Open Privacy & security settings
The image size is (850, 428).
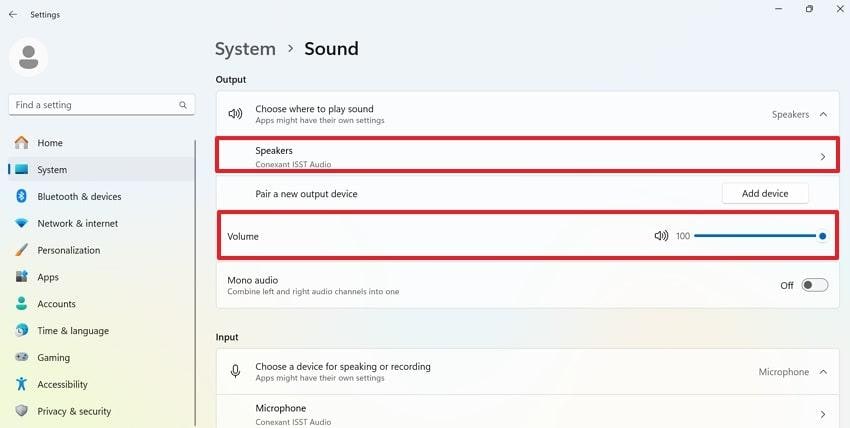pos(74,411)
